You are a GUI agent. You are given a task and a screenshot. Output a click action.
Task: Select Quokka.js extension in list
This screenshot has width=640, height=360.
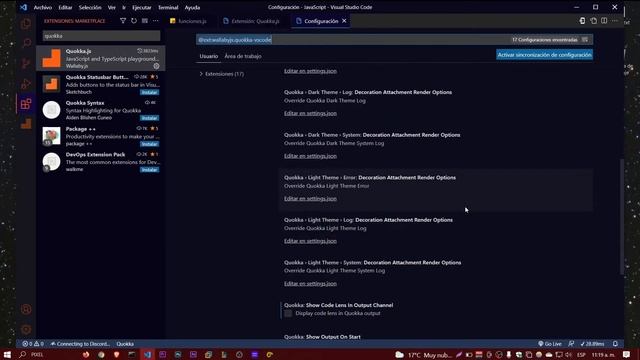point(101,58)
